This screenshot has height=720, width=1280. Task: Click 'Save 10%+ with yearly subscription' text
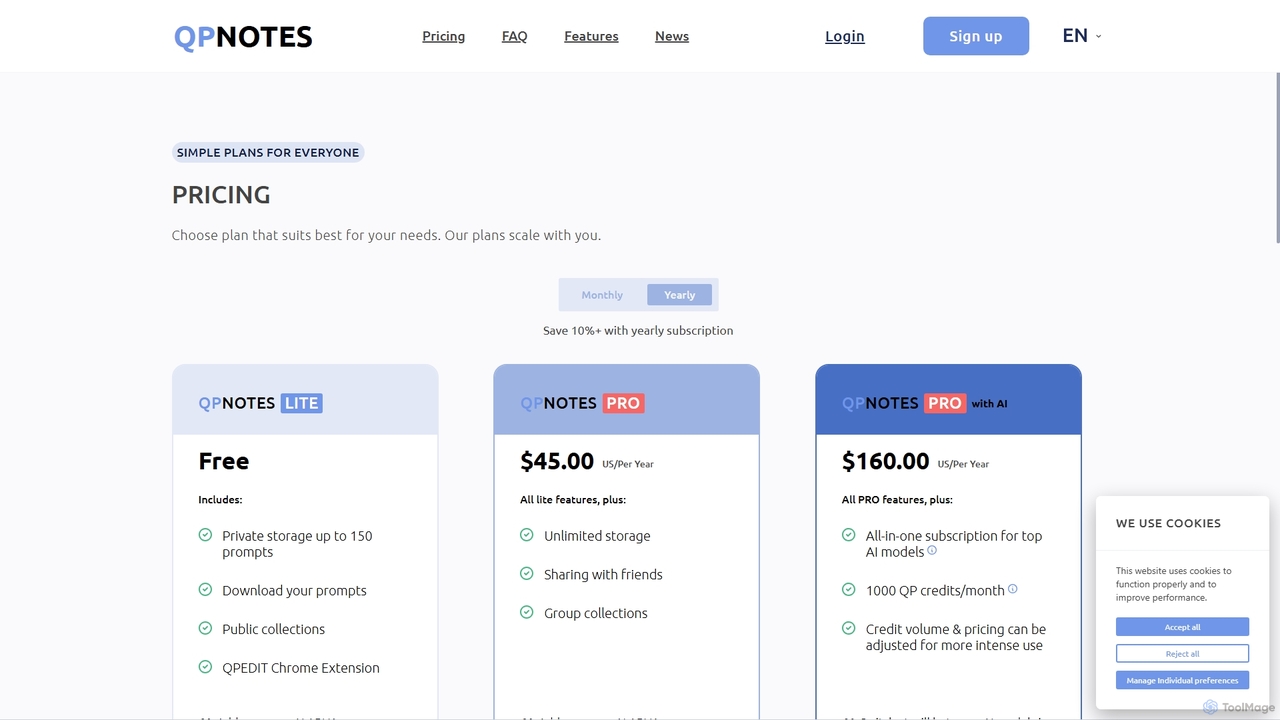coord(638,330)
